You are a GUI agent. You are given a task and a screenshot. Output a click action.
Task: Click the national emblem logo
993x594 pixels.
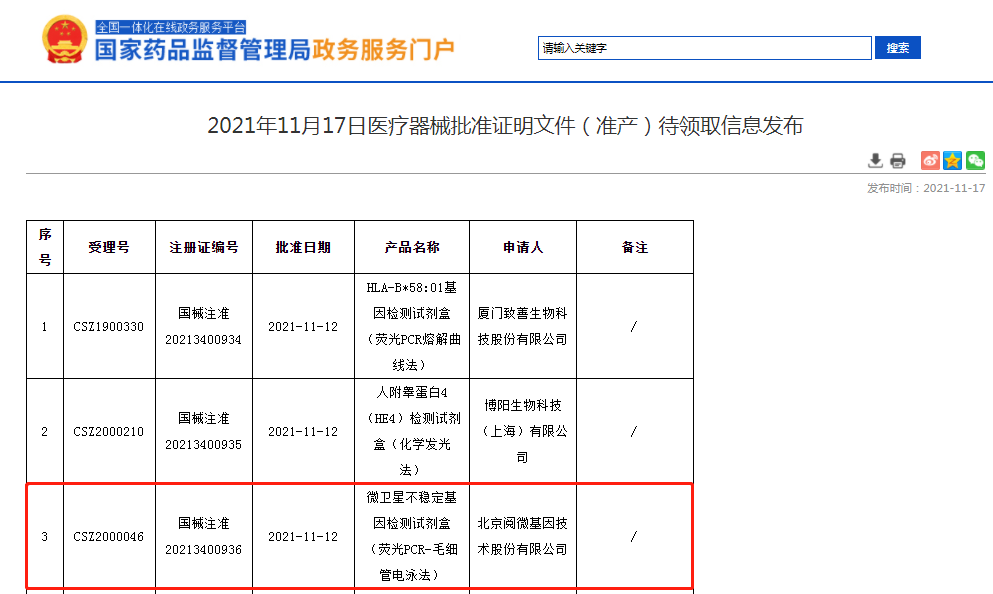point(65,40)
